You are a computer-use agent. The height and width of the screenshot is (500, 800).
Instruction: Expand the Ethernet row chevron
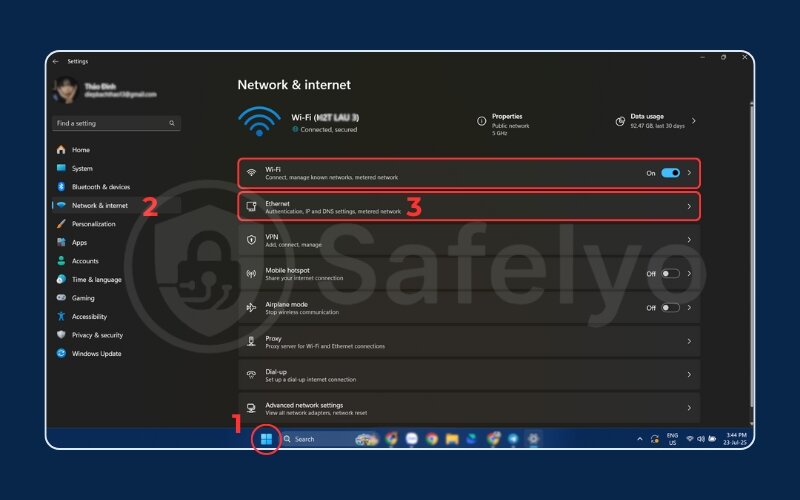[689, 207]
